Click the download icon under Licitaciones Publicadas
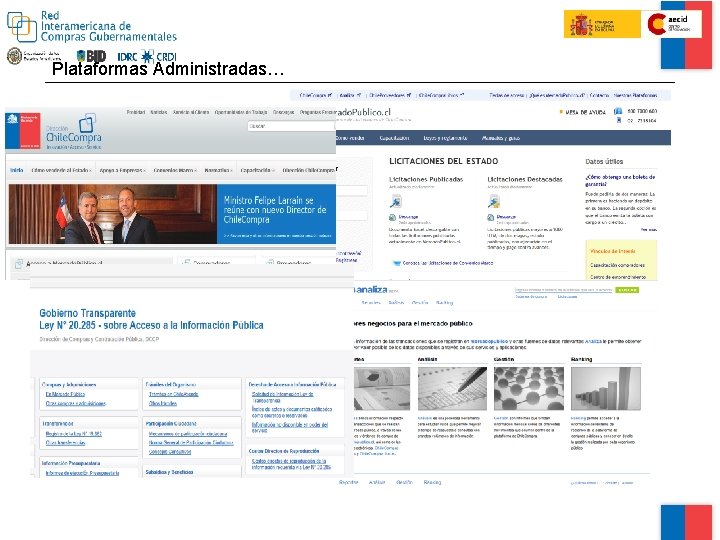The image size is (720, 540). [x=392, y=217]
